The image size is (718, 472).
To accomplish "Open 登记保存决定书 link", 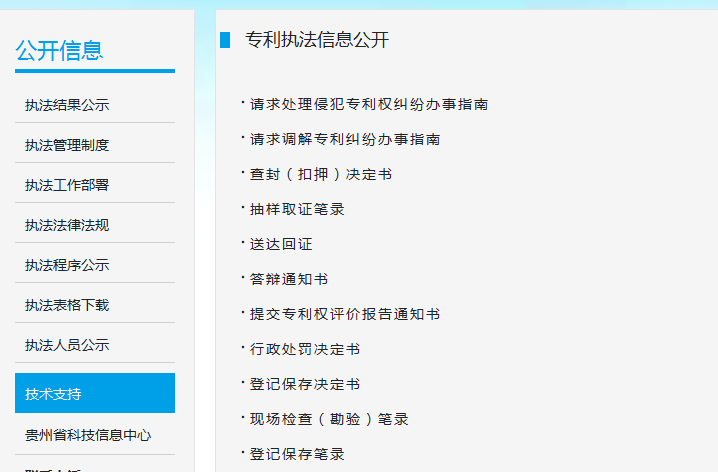I will [305, 384].
